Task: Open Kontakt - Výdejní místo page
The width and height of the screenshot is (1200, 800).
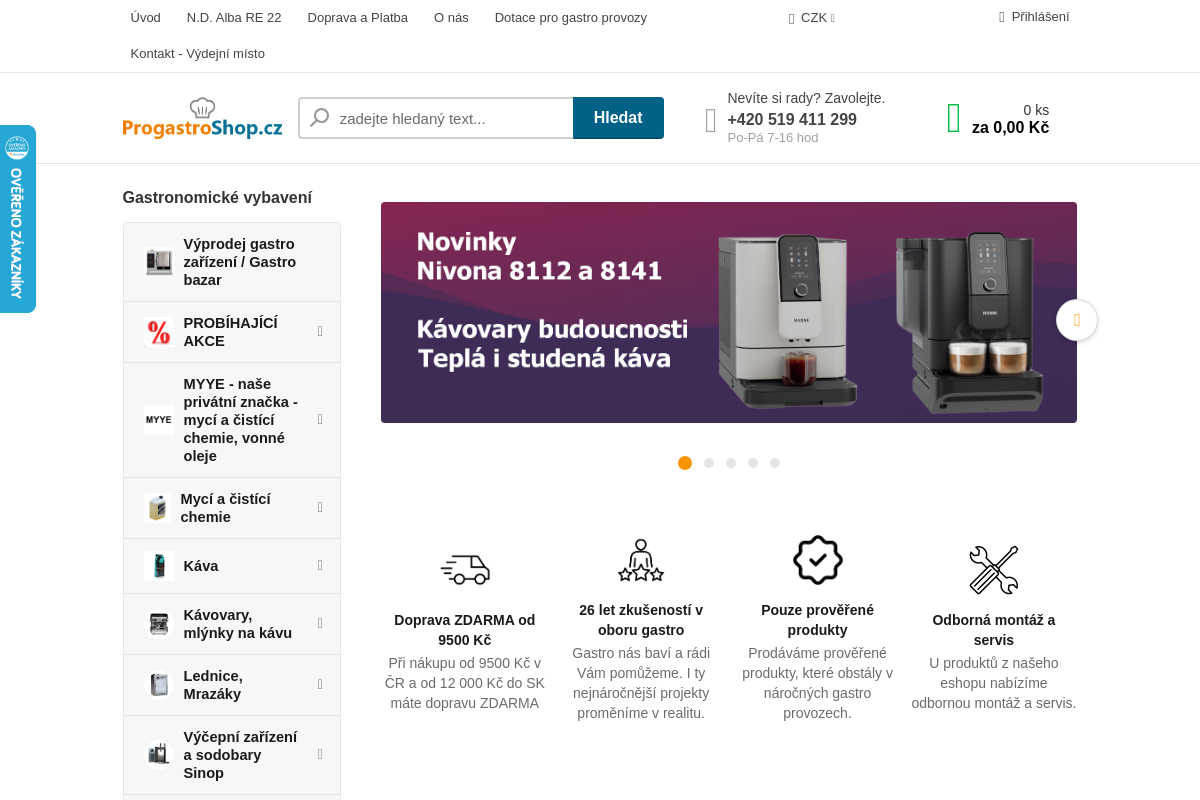Action: [198, 54]
